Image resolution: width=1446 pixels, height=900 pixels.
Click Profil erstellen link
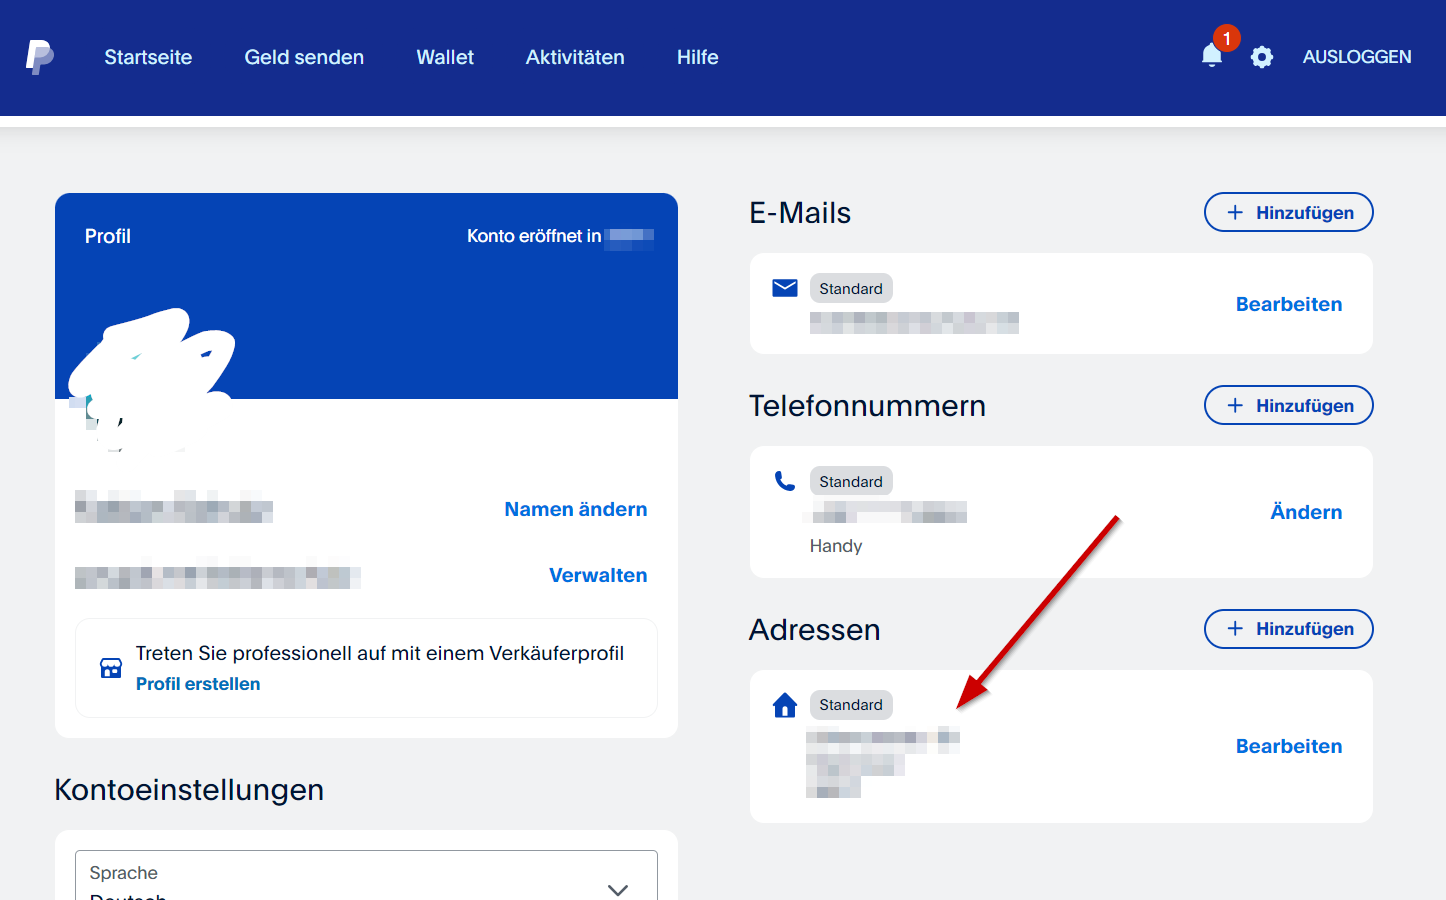[198, 684]
